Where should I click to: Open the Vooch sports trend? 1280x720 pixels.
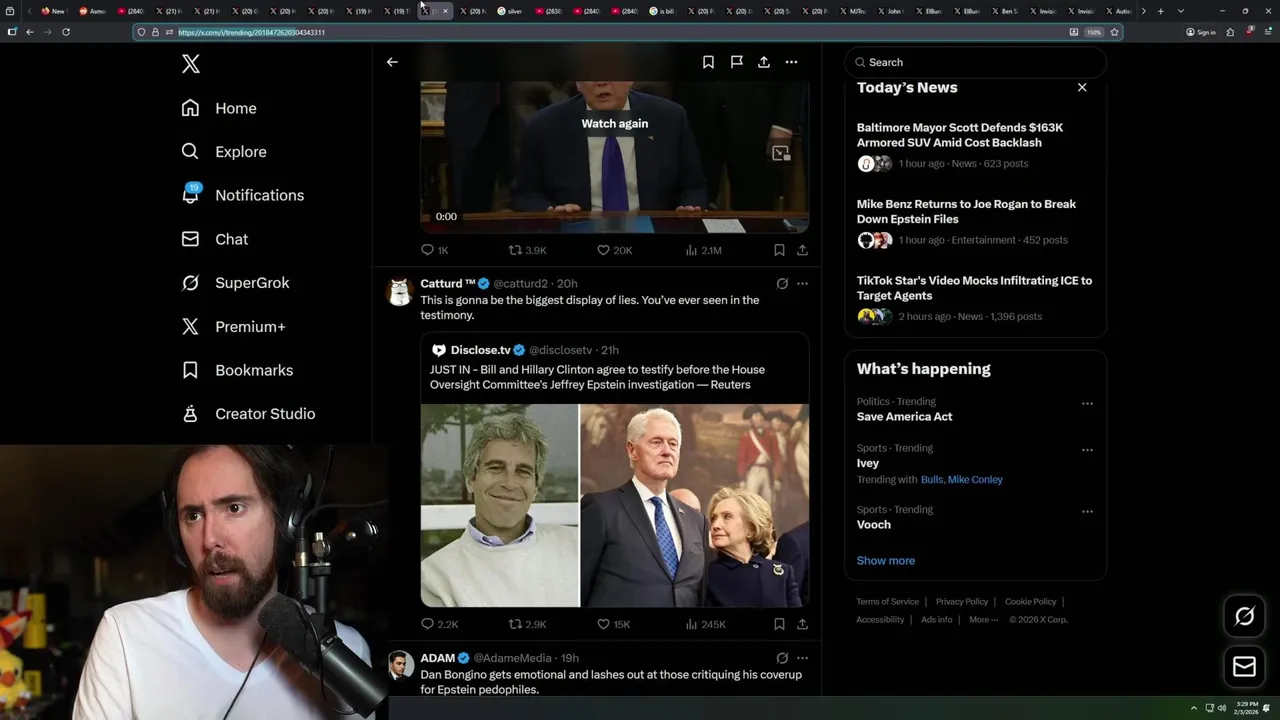click(874, 524)
